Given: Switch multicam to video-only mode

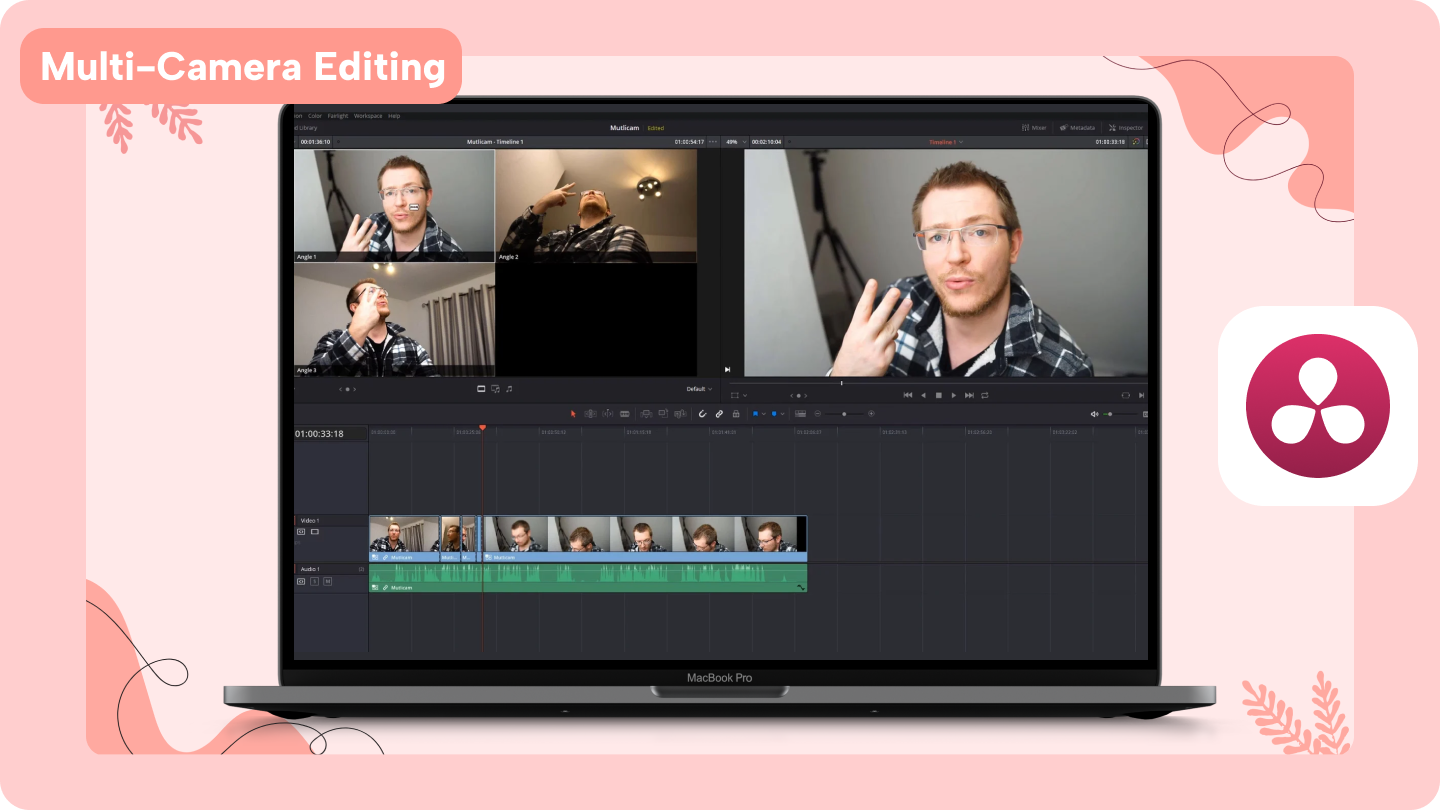Looking at the screenshot, I should click(x=481, y=388).
